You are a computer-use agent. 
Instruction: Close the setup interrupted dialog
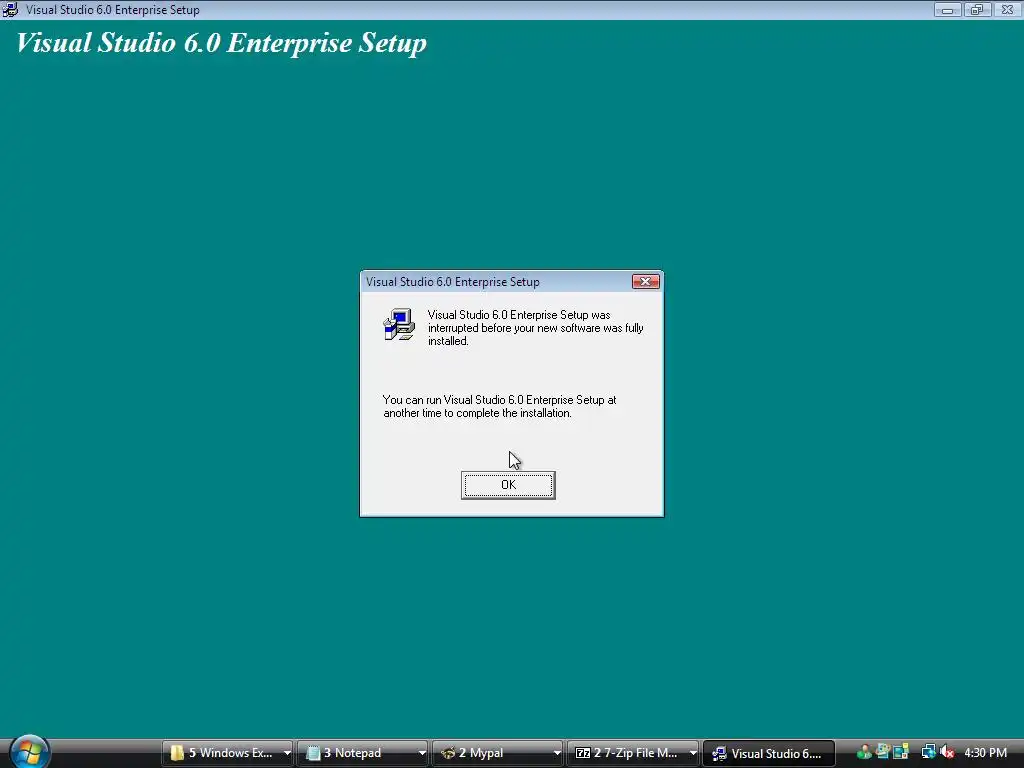[x=645, y=281]
